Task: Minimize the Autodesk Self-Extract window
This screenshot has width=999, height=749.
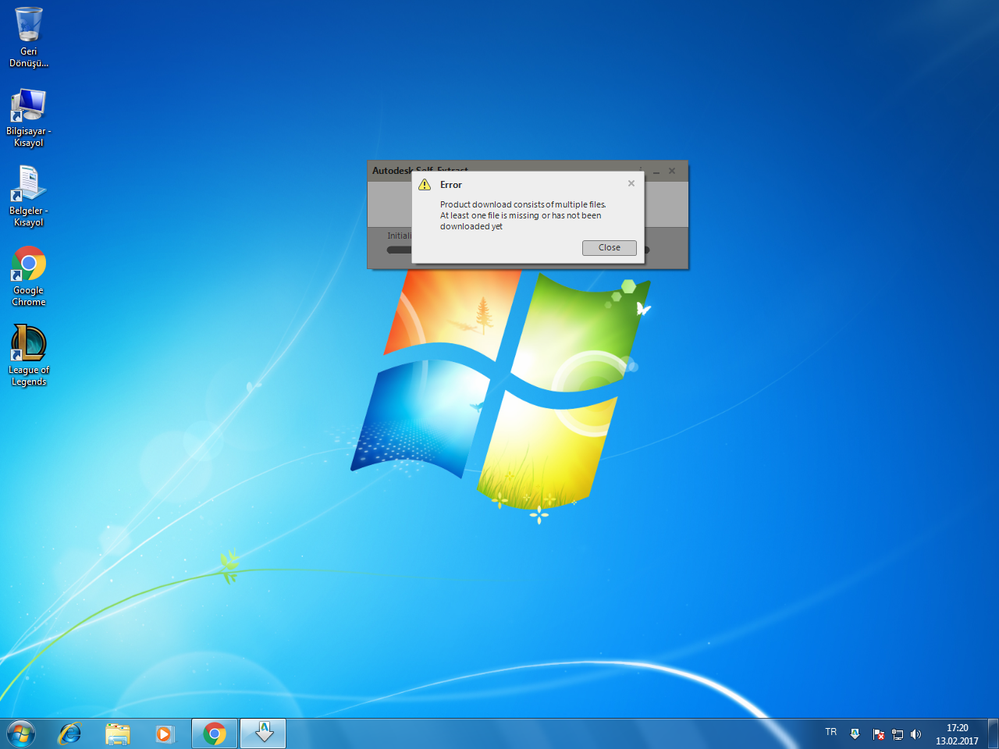Action: click(656, 171)
